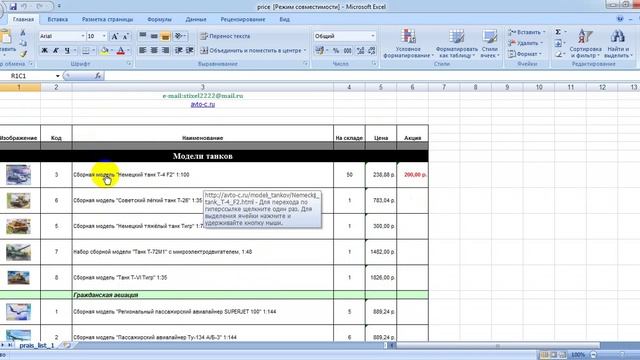Image resolution: width=640 pixels, height=360 pixels.
Task: Open the Формулы ribbon tab
Action: (159, 20)
